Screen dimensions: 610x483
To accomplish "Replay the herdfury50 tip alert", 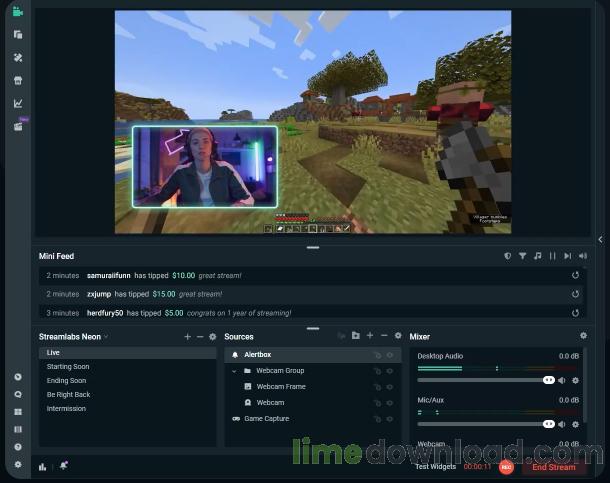I will [575, 313].
